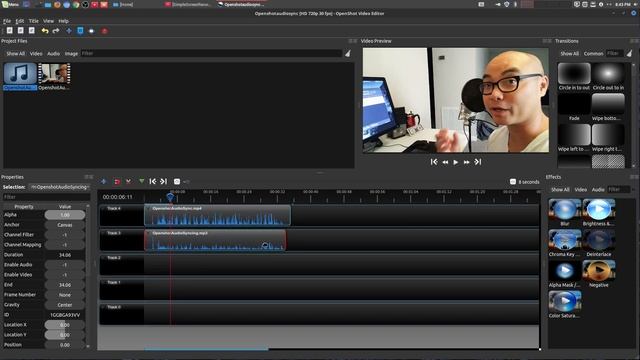Click the Fullscreen toolbar icon
This screenshot has width=640, height=360.
coord(91,31)
